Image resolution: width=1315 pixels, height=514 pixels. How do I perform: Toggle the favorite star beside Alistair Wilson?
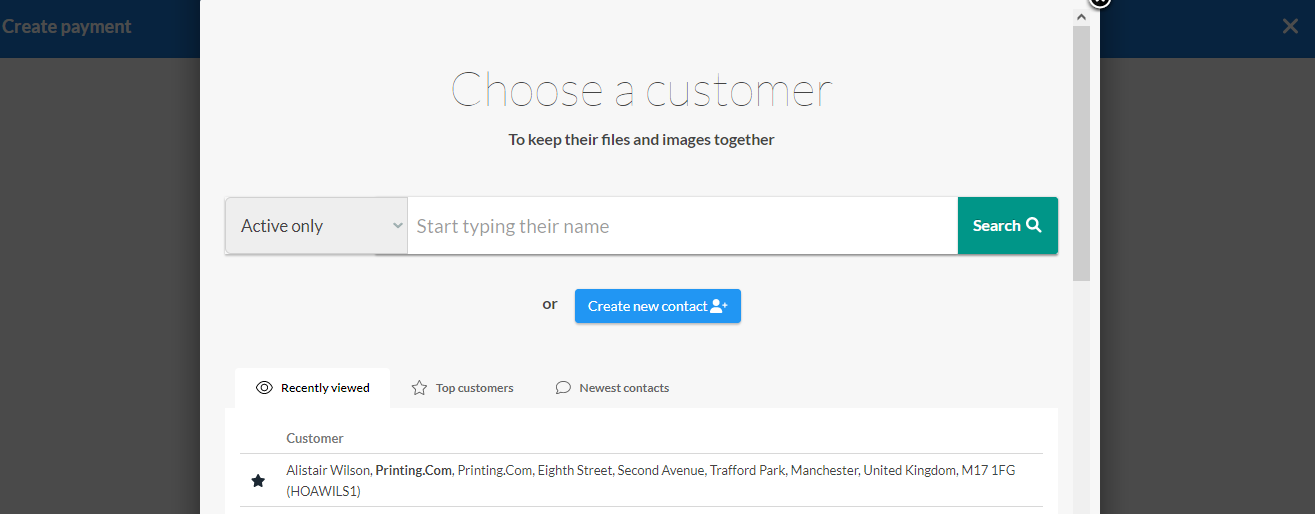click(x=258, y=481)
